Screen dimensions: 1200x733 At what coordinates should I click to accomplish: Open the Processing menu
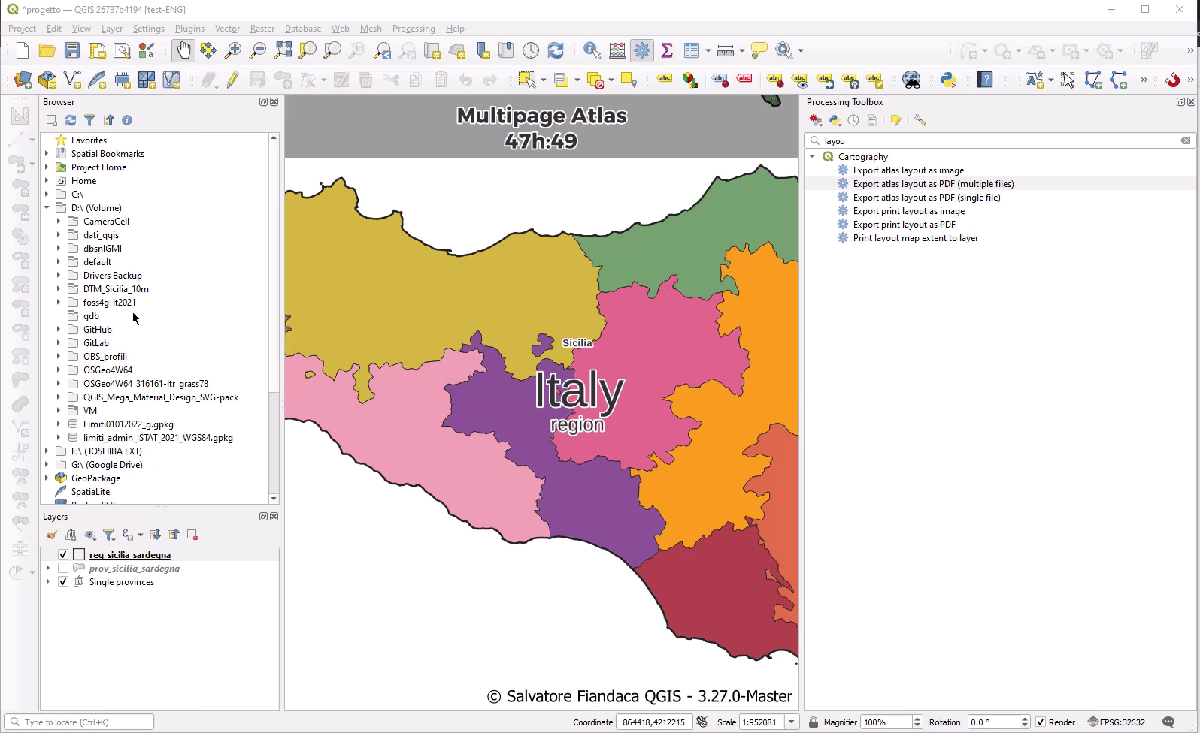[414, 29]
